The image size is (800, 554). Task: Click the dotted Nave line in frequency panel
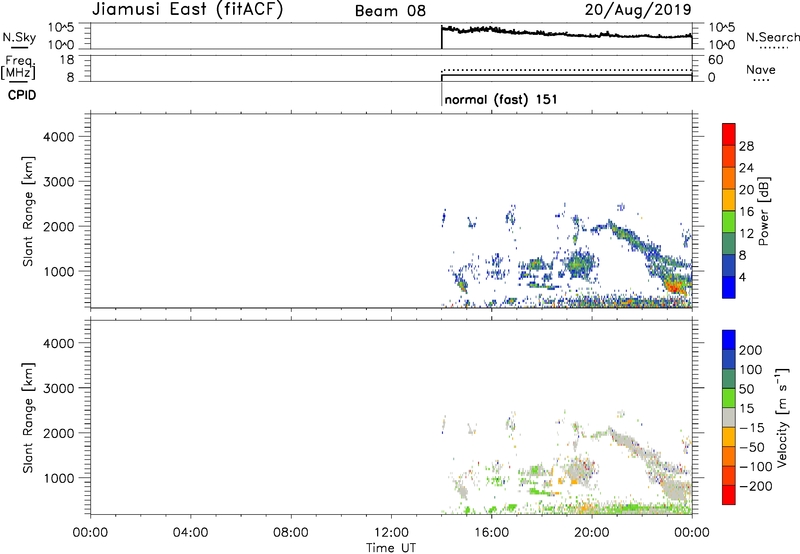click(566, 70)
